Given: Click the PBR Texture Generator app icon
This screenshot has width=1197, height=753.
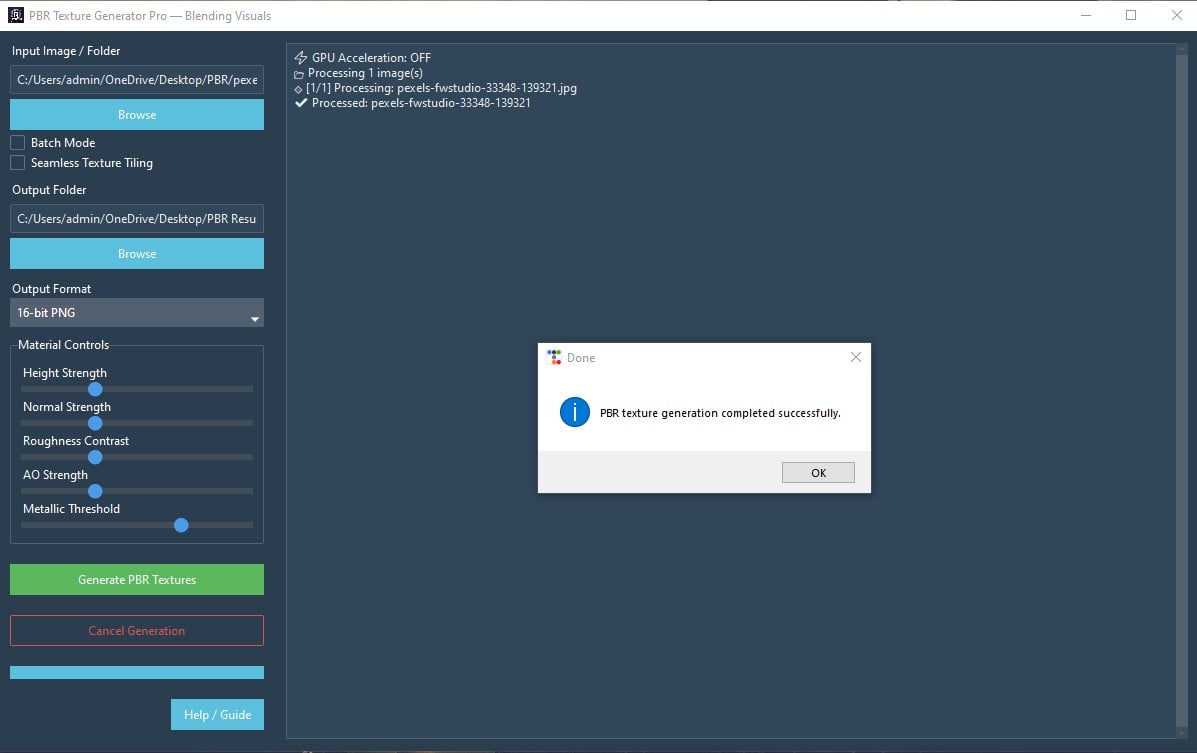Looking at the screenshot, I should tap(15, 15).
